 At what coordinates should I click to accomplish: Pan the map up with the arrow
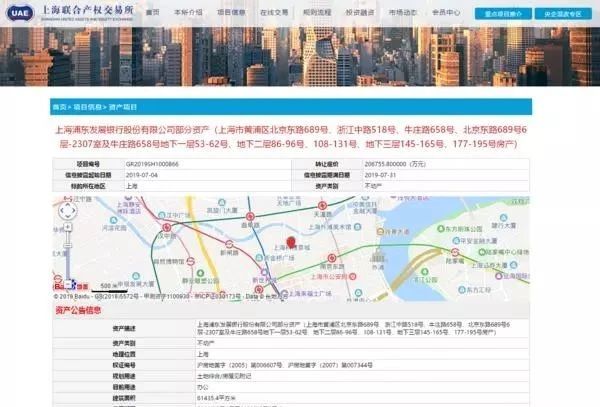point(68,205)
